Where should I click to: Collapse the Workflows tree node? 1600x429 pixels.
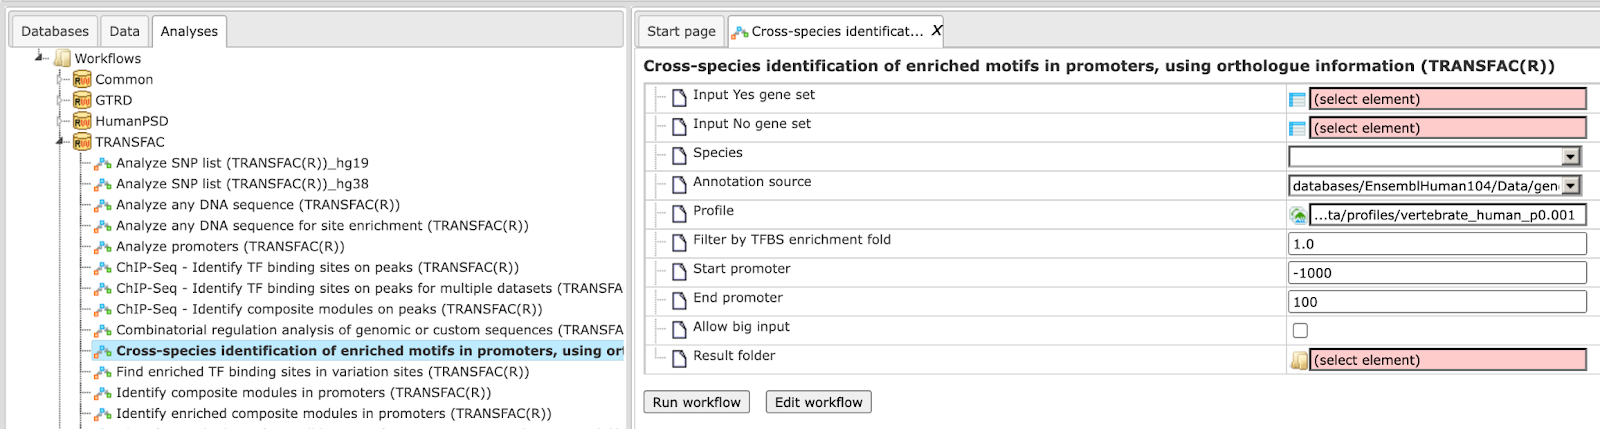tap(40, 58)
